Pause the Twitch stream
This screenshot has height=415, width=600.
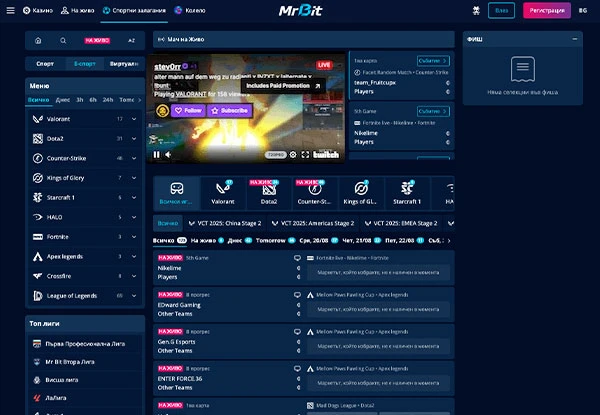click(157, 155)
